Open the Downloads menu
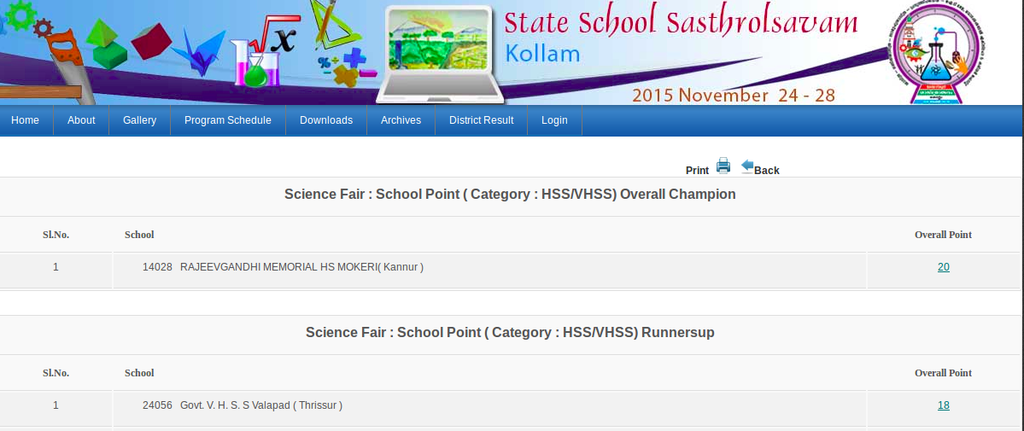Screen dimensions: 1024x431 click(x=326, y=120)
